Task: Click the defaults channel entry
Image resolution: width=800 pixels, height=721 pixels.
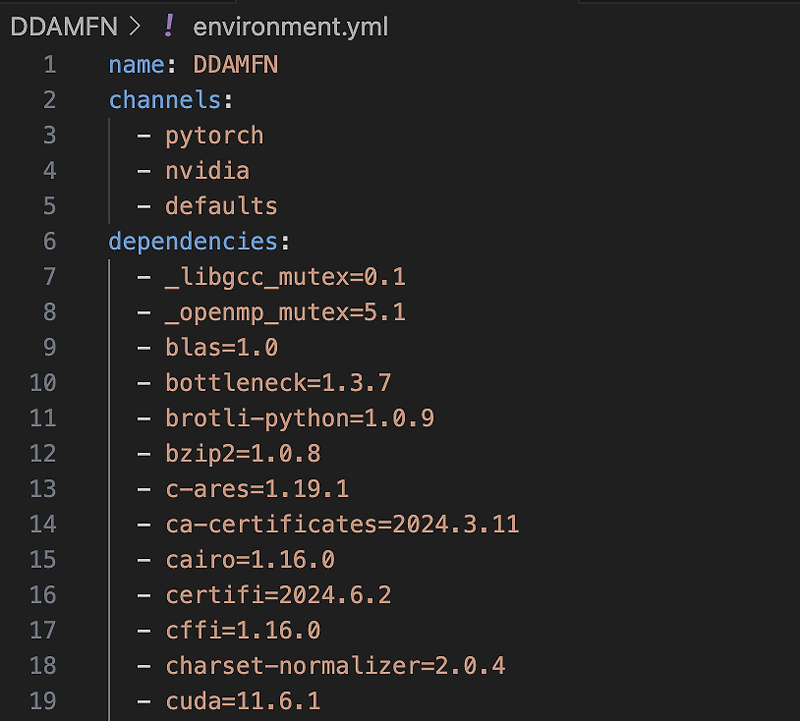Action: 221,206
